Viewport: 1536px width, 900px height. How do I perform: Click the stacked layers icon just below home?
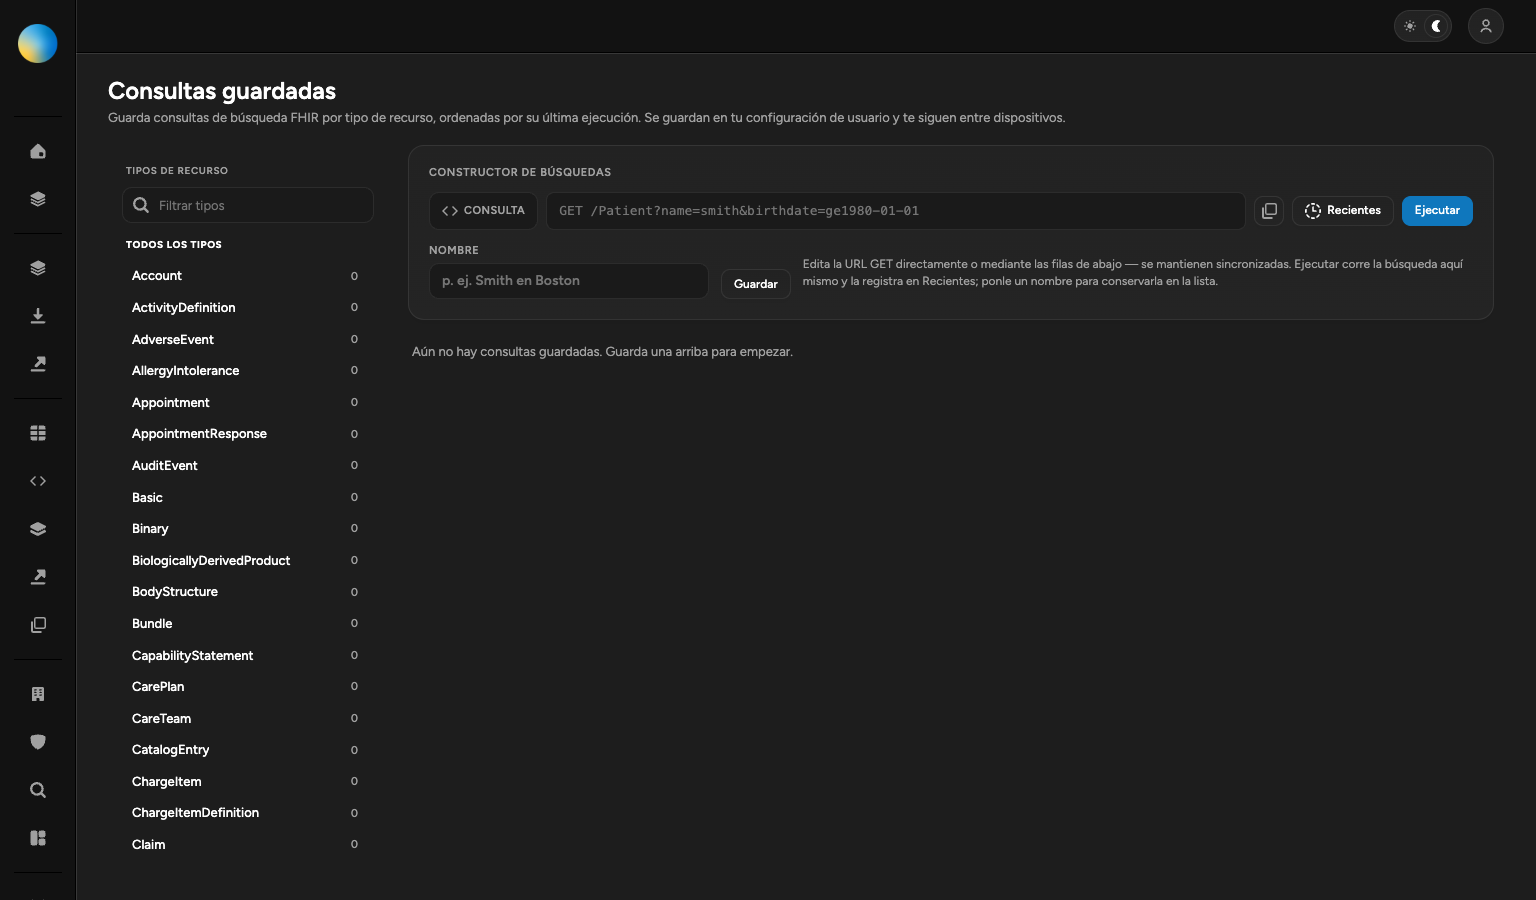point(38,199)
